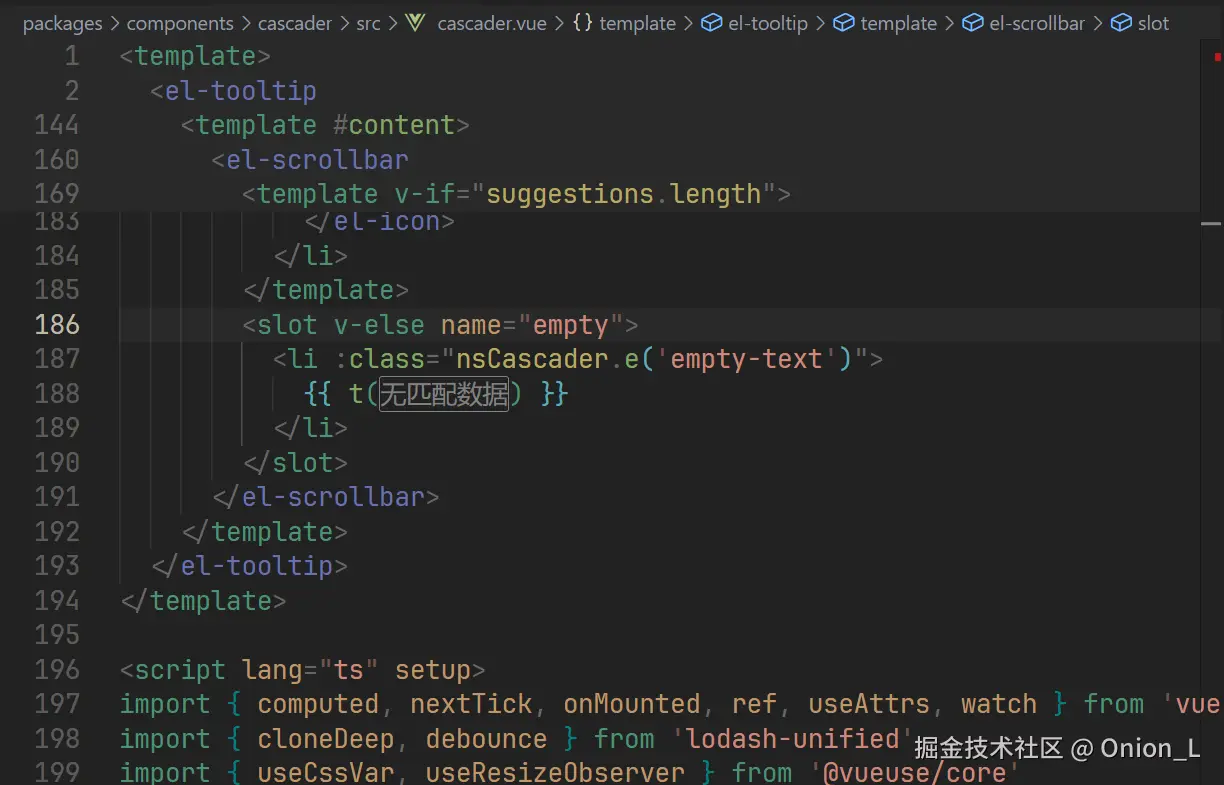Open the cascader folder breadcrumb
The width and height of the screenshot is (1224, 785).
[x=295, y=23]
